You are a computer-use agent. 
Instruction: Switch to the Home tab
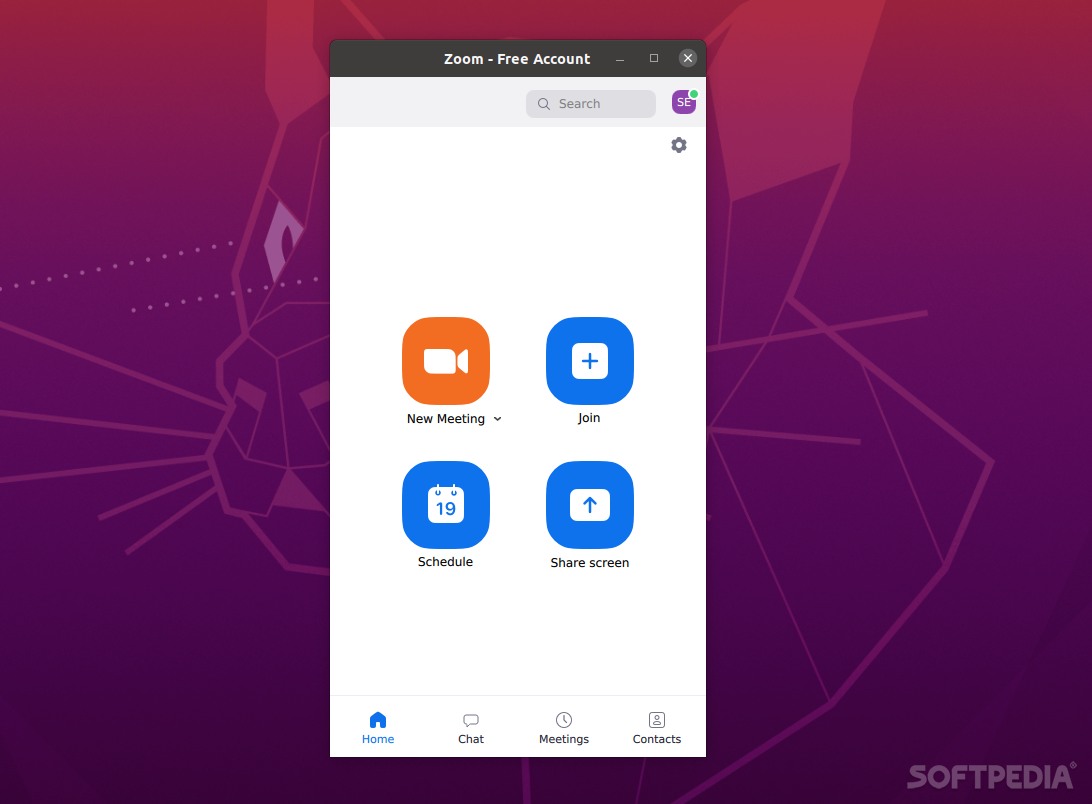[378, 728]
